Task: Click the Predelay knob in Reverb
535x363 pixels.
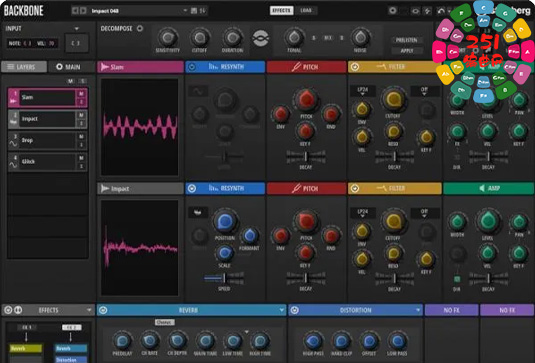Action: coord(122,341)
